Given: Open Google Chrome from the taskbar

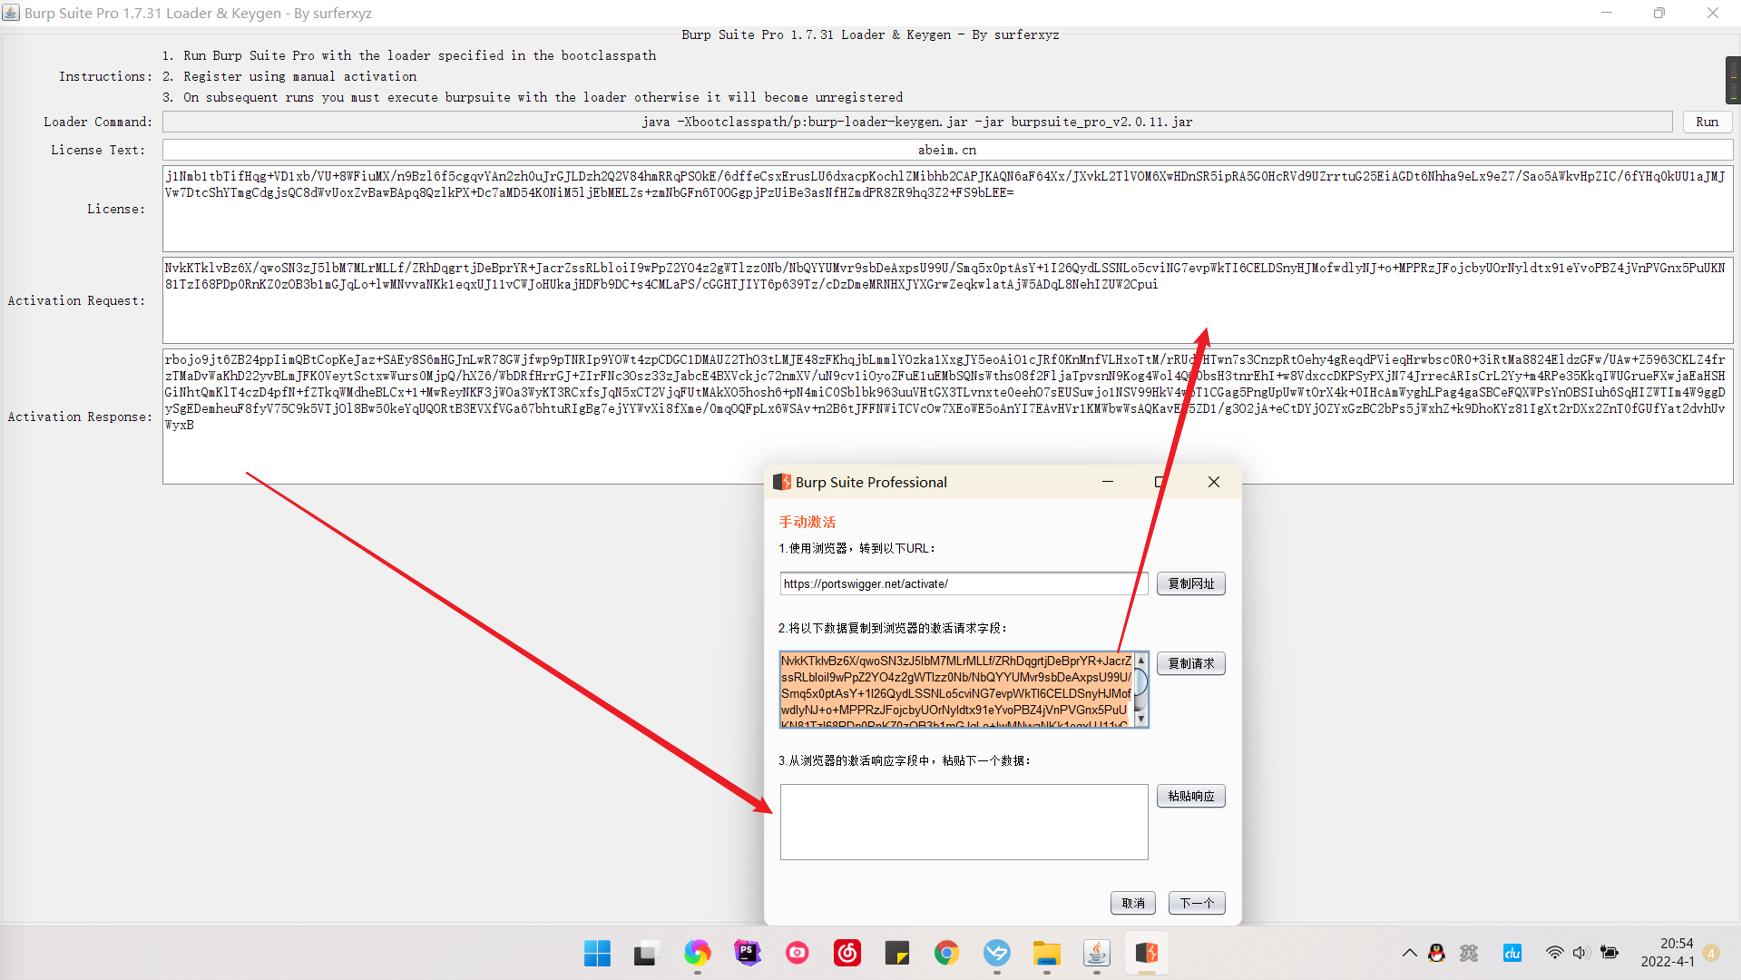Looking at the screenshot, I should click(947, 953).
